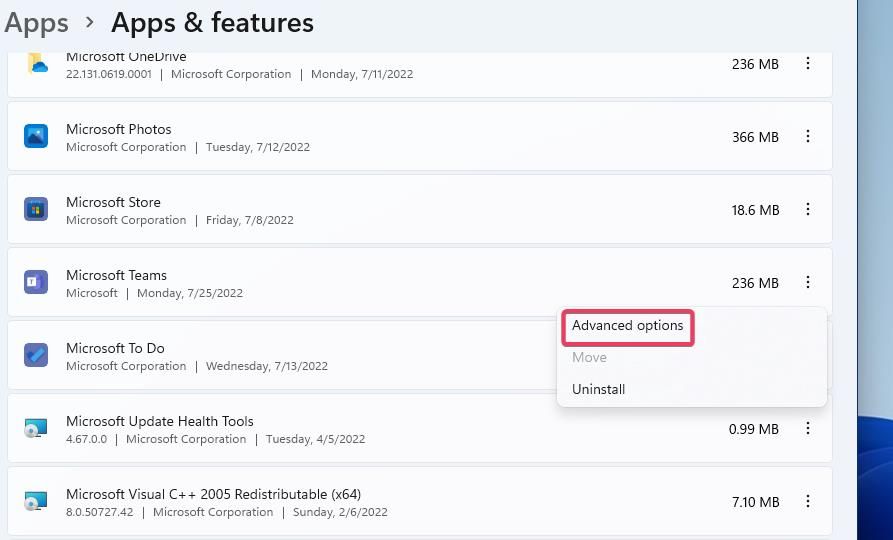Open the more options menu for Microsoft OneDrive
Screen dimensions: 893x540
tap(808, 63)
